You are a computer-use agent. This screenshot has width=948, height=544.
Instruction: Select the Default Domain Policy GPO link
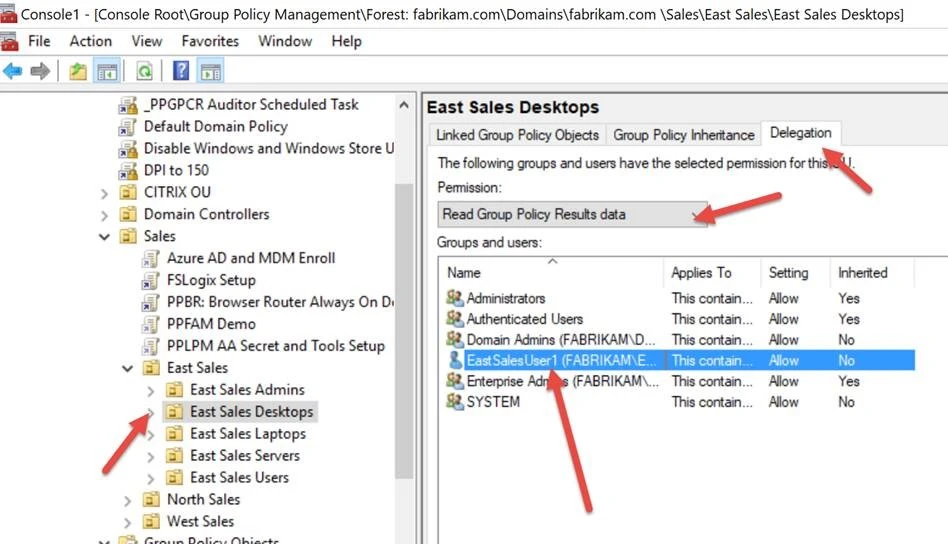215,126
